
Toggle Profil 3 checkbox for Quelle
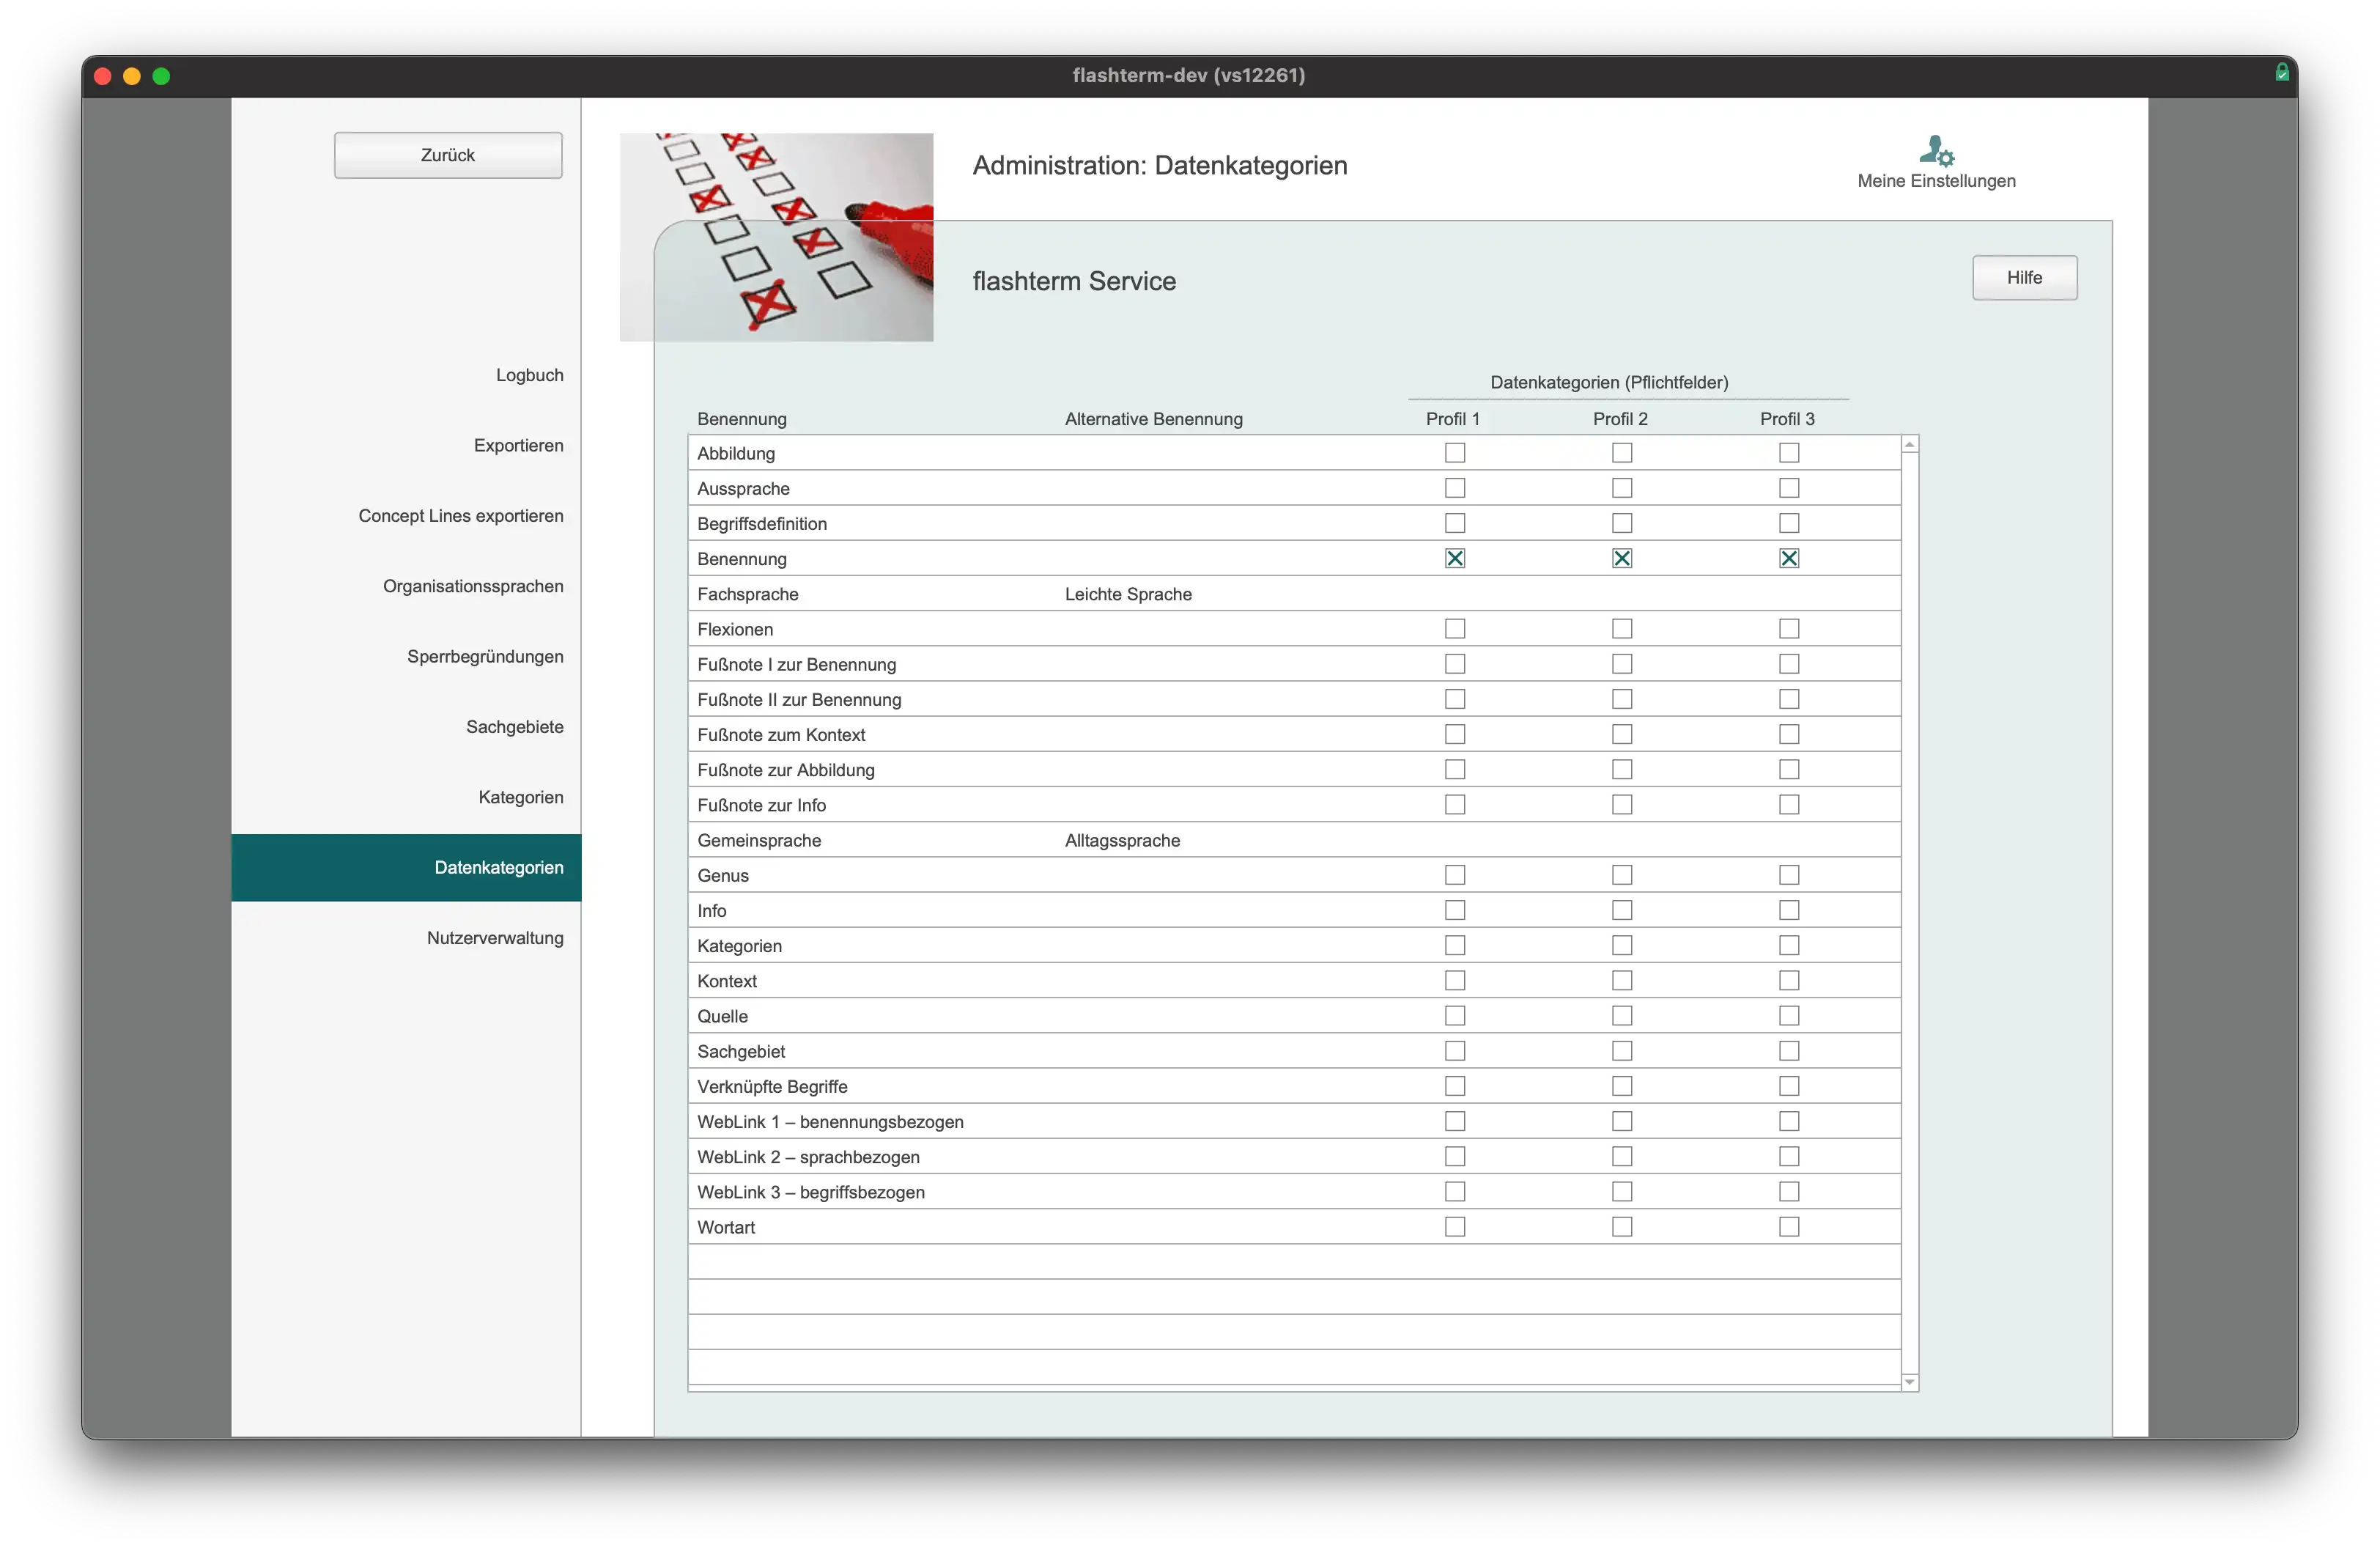coord(1789,1015)
